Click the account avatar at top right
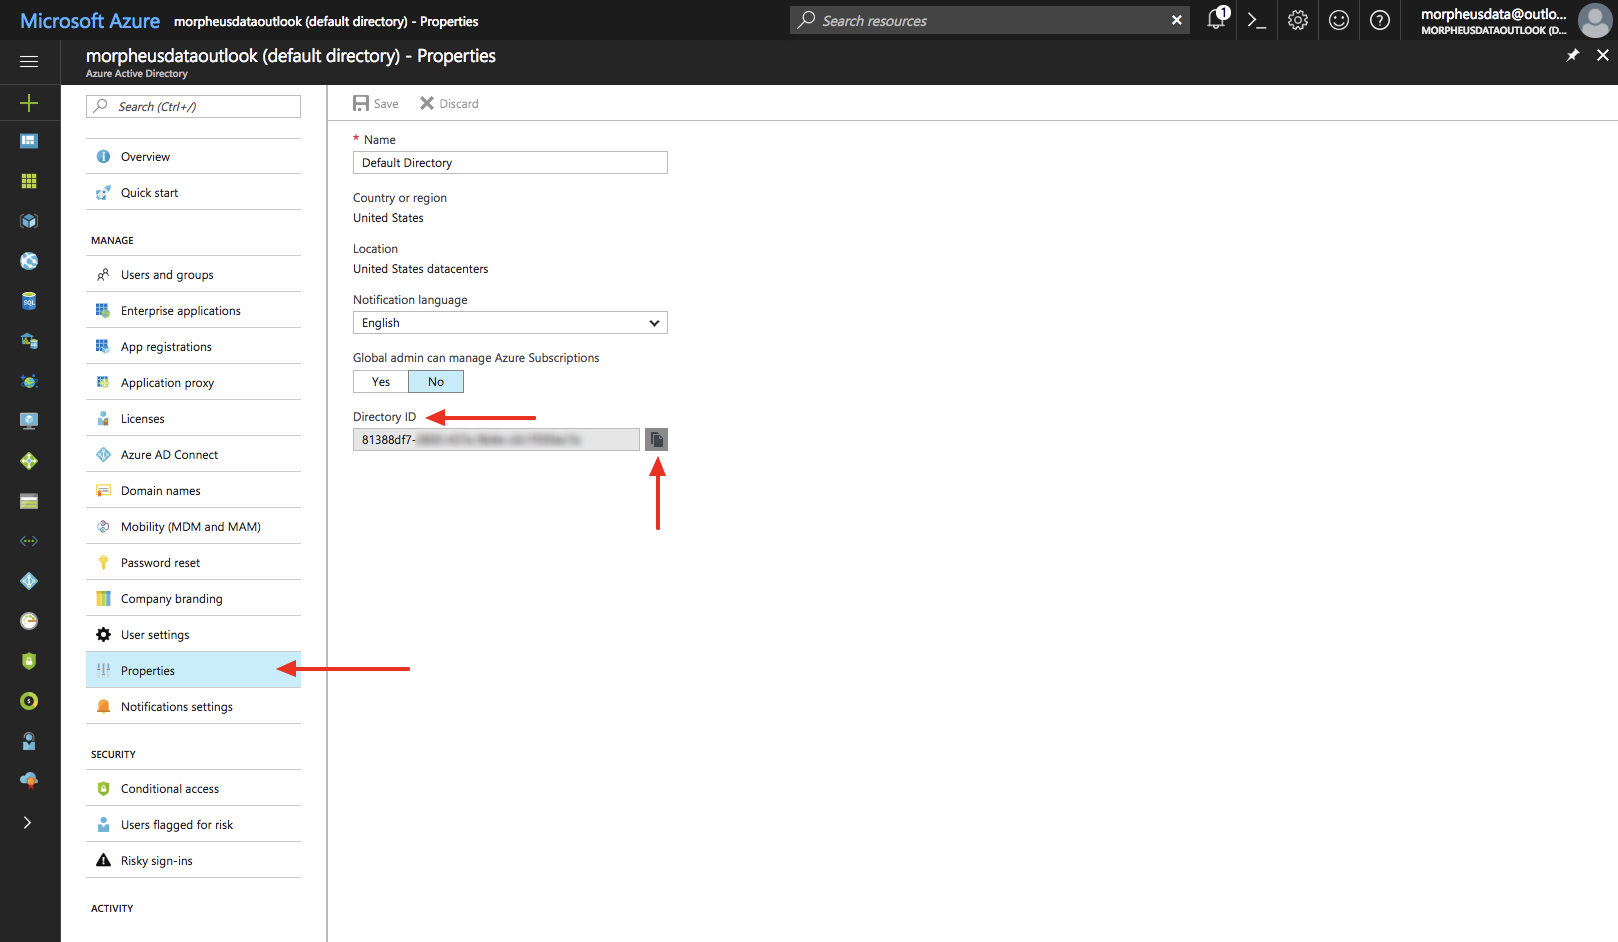This screenshot has height=942, width=1618. click(1594, 20)
